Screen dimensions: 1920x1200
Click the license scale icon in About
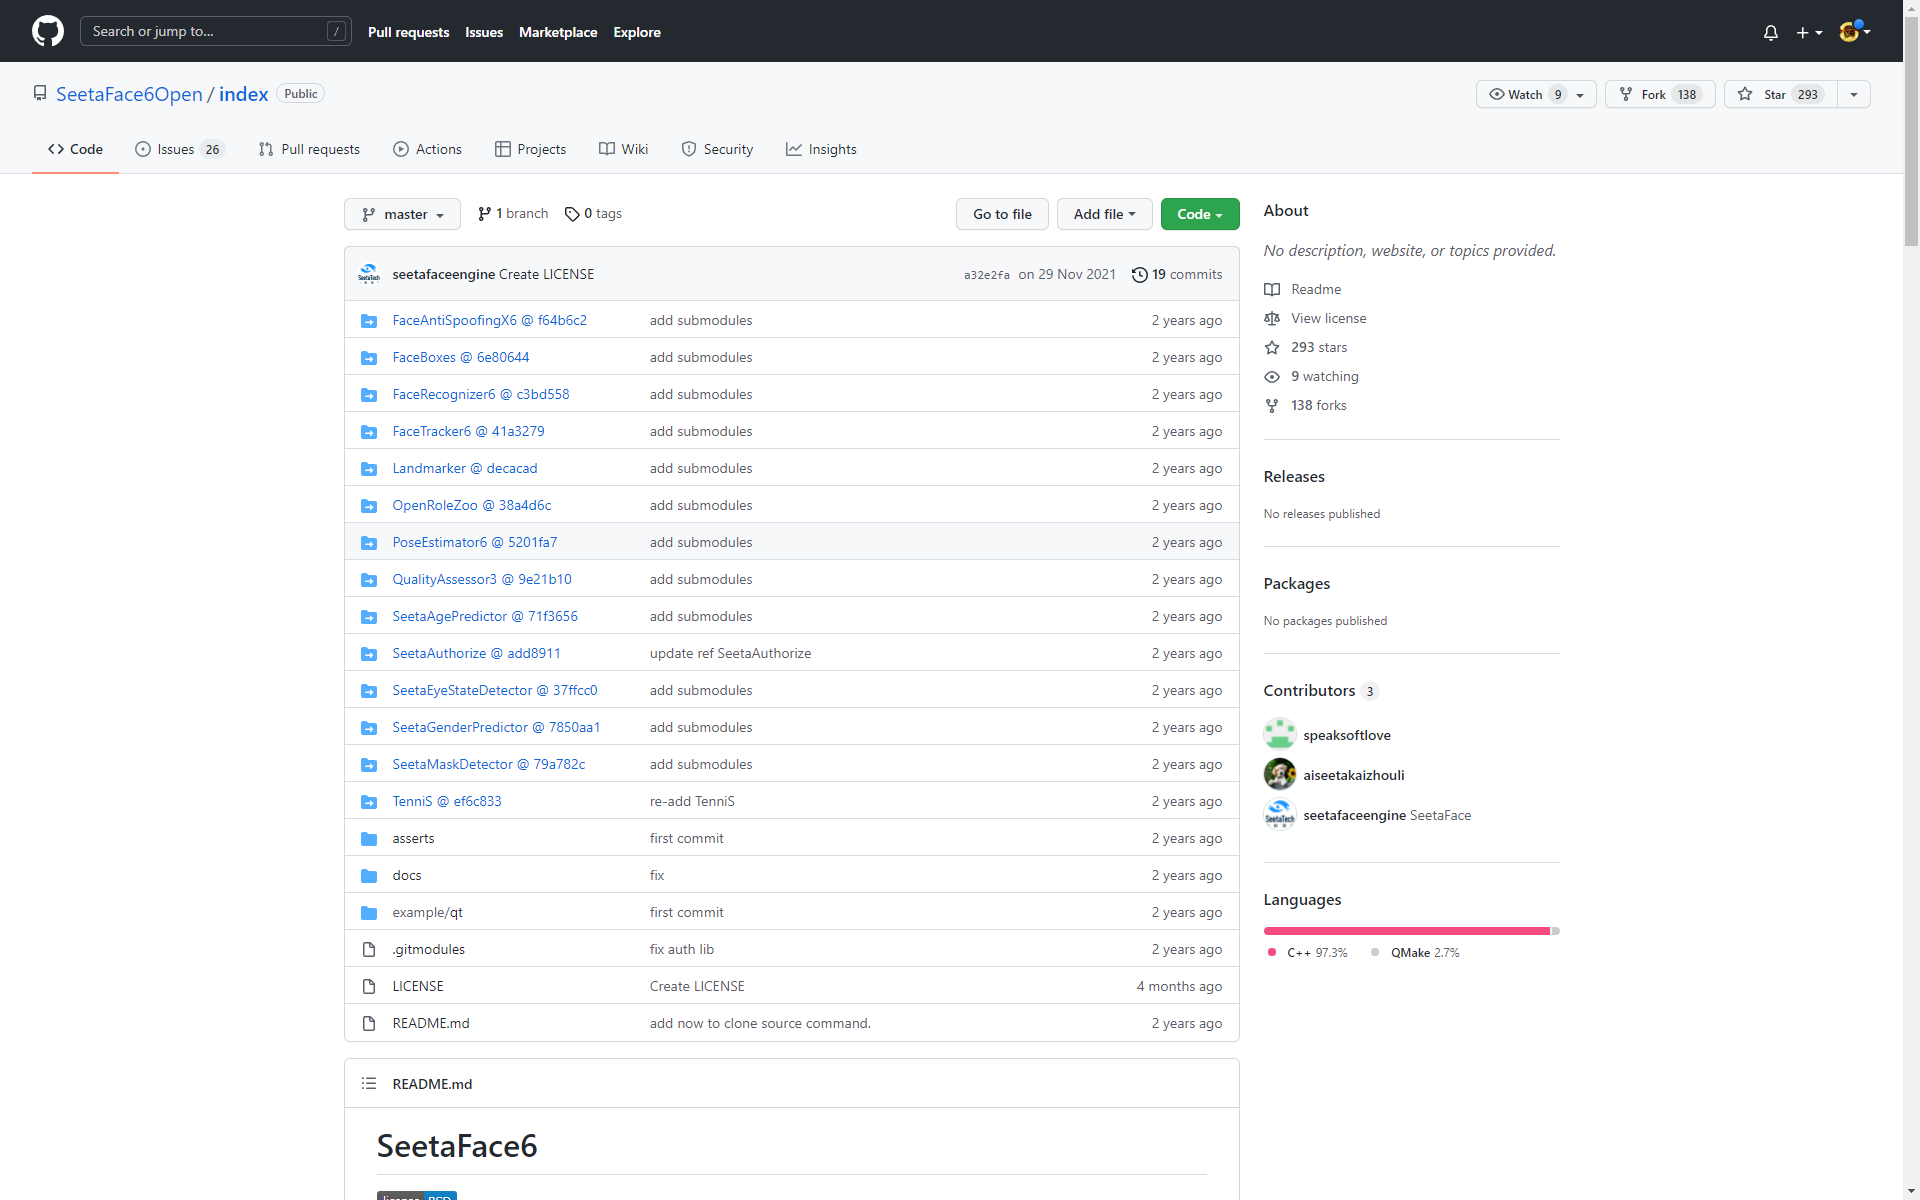coord(1271,318)
